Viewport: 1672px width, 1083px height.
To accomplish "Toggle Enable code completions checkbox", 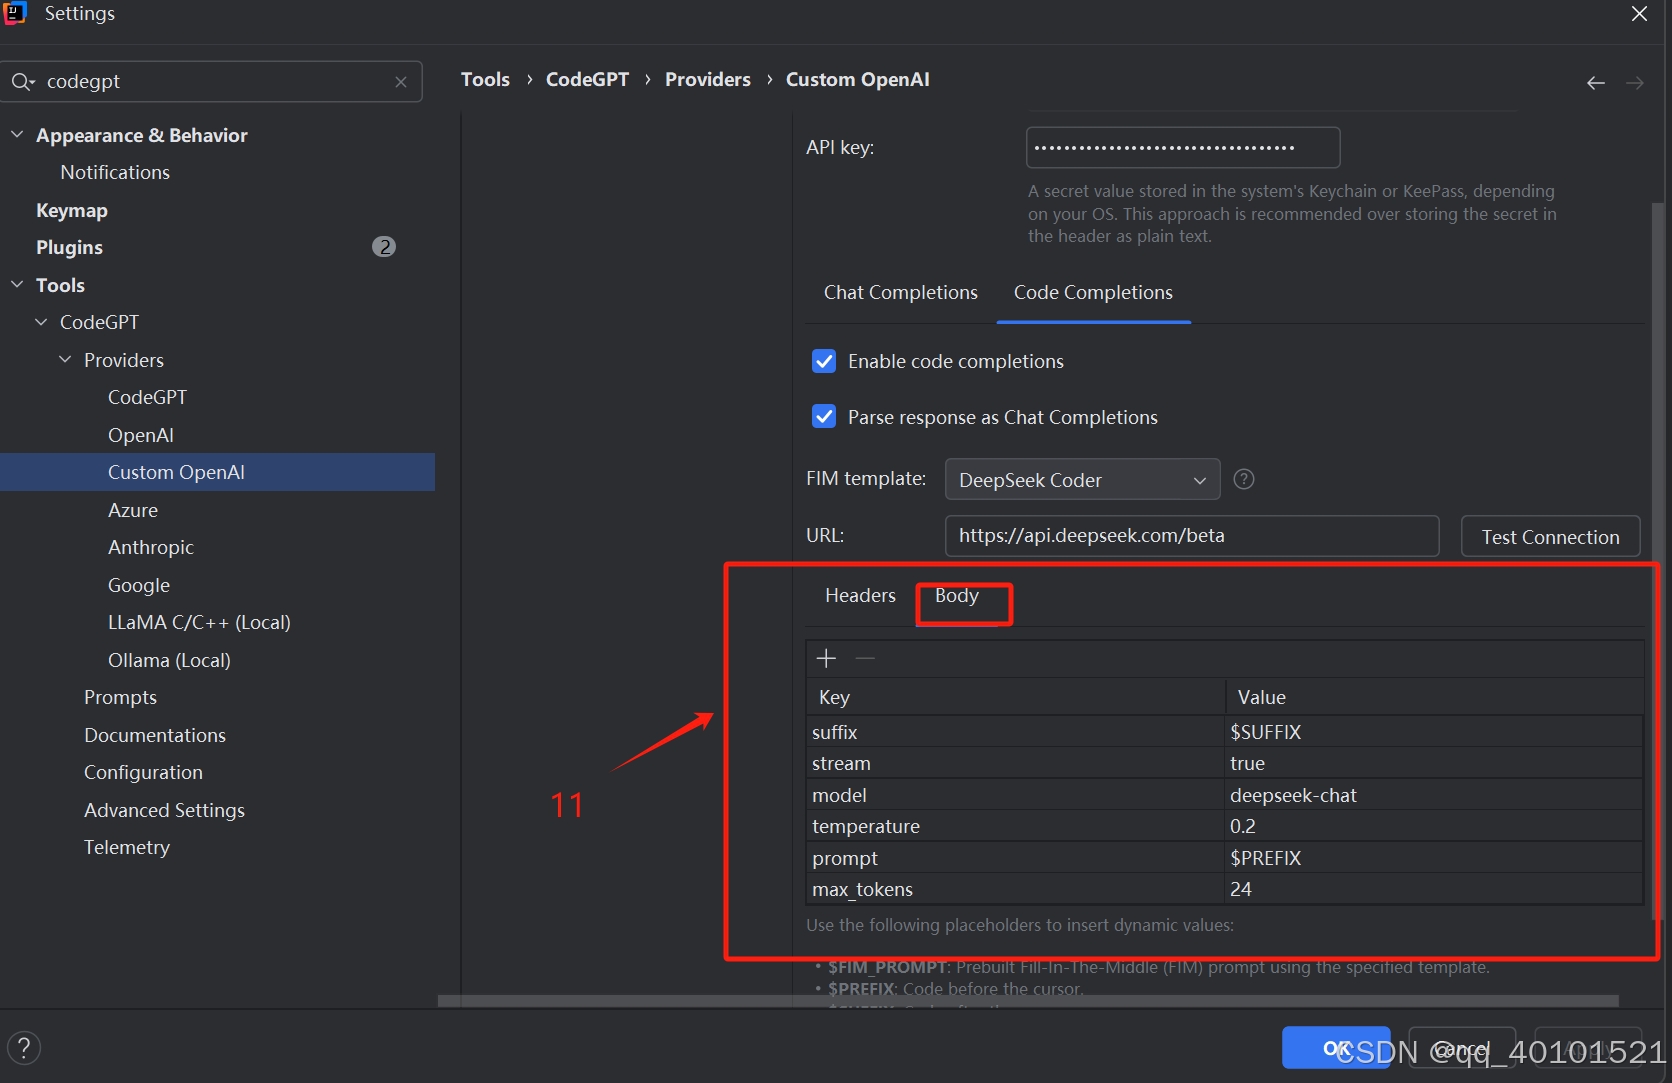I will tap(824, 361).
